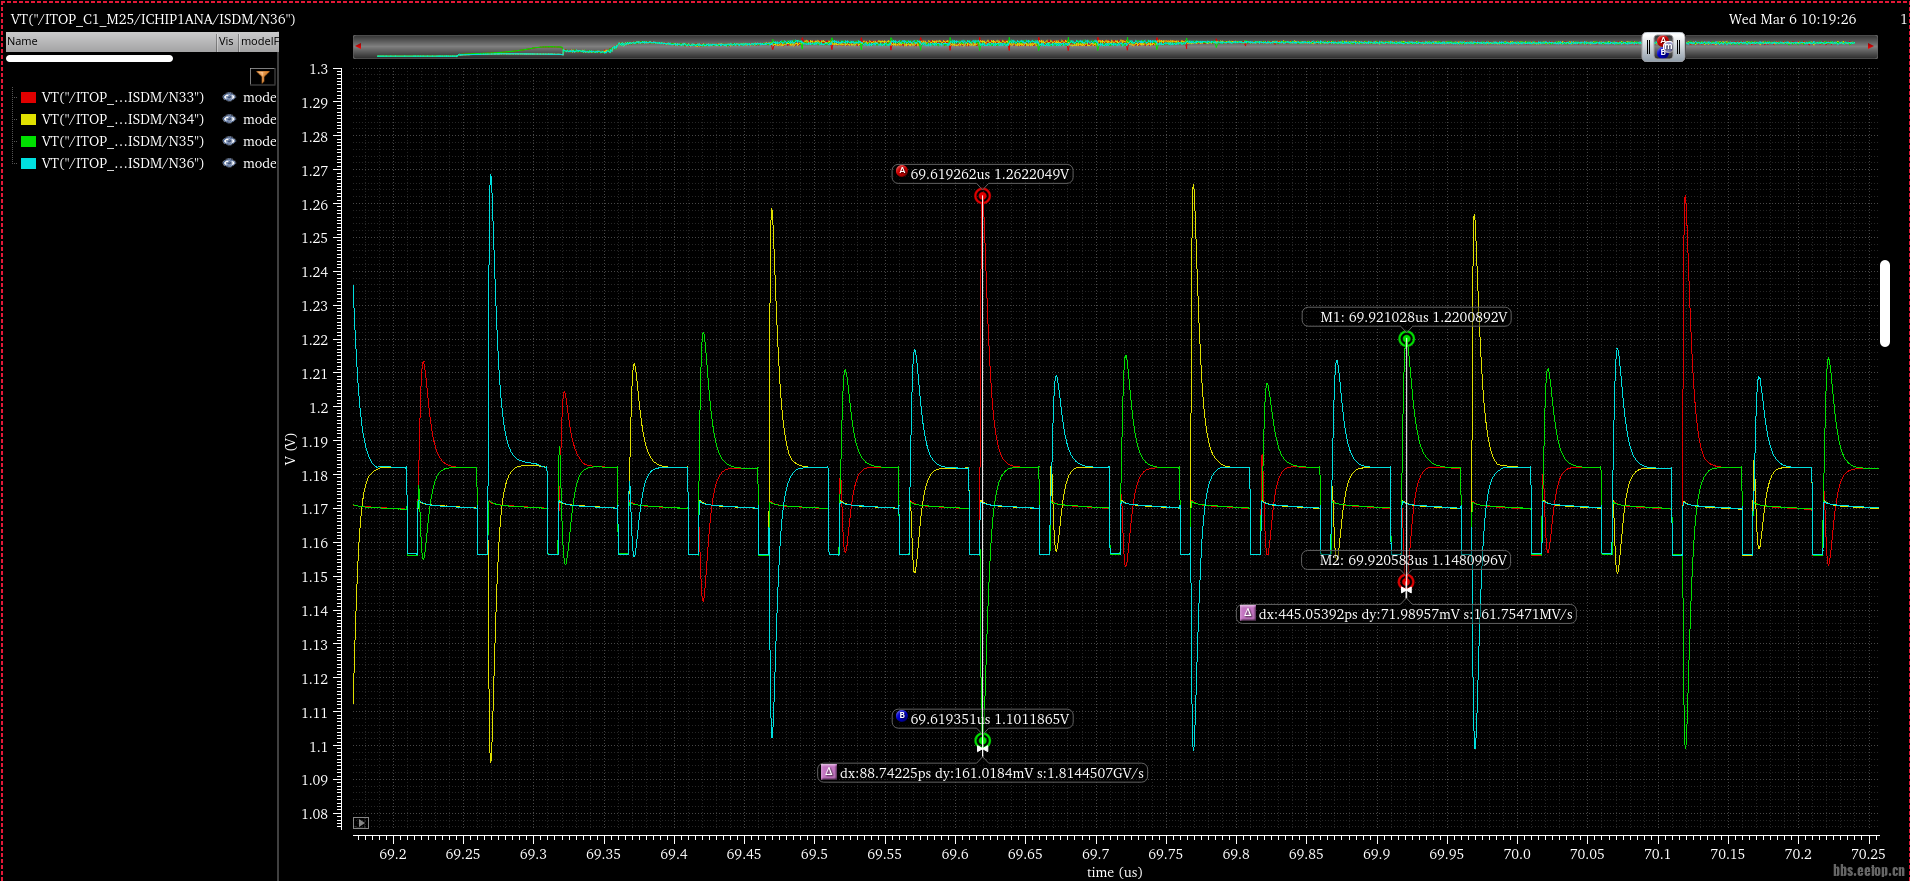
Task: Click the delta label dx:445.05392ps
Action: (1407, 614)
